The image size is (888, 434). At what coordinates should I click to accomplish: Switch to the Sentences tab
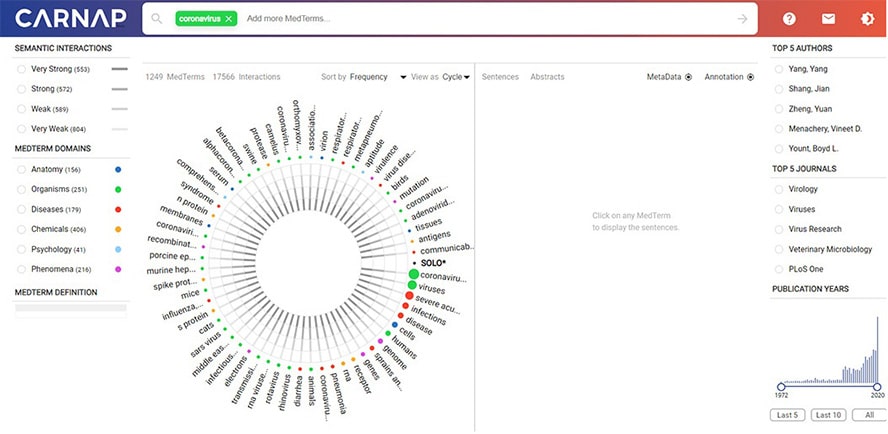(x=500, y=77)
